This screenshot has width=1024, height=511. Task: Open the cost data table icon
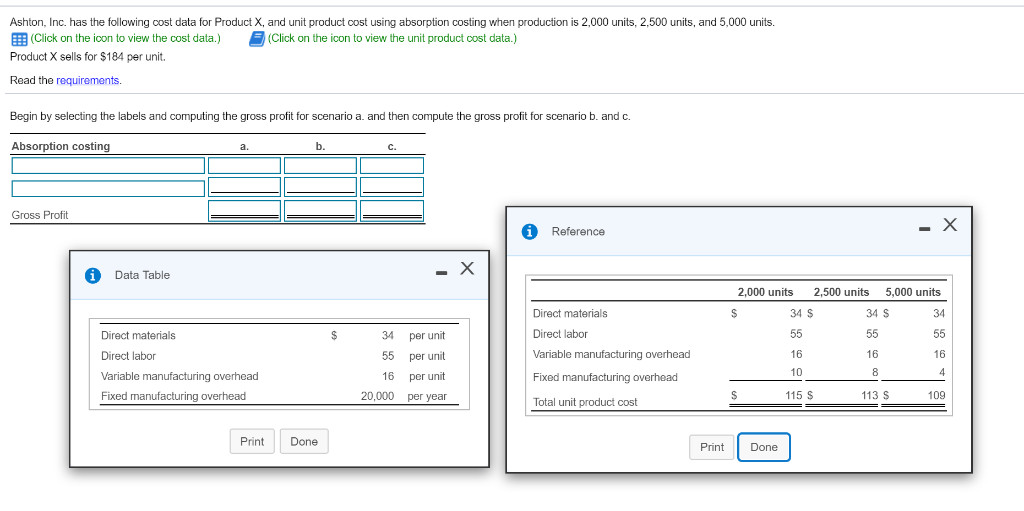click(x=19, y=39)
